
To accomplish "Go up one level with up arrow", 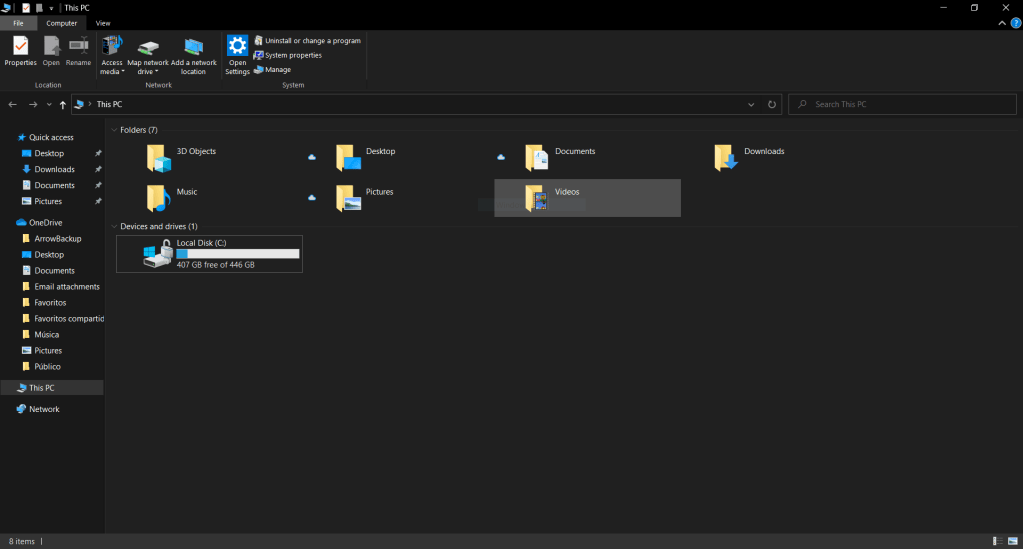I will click(x=63, y=104).
